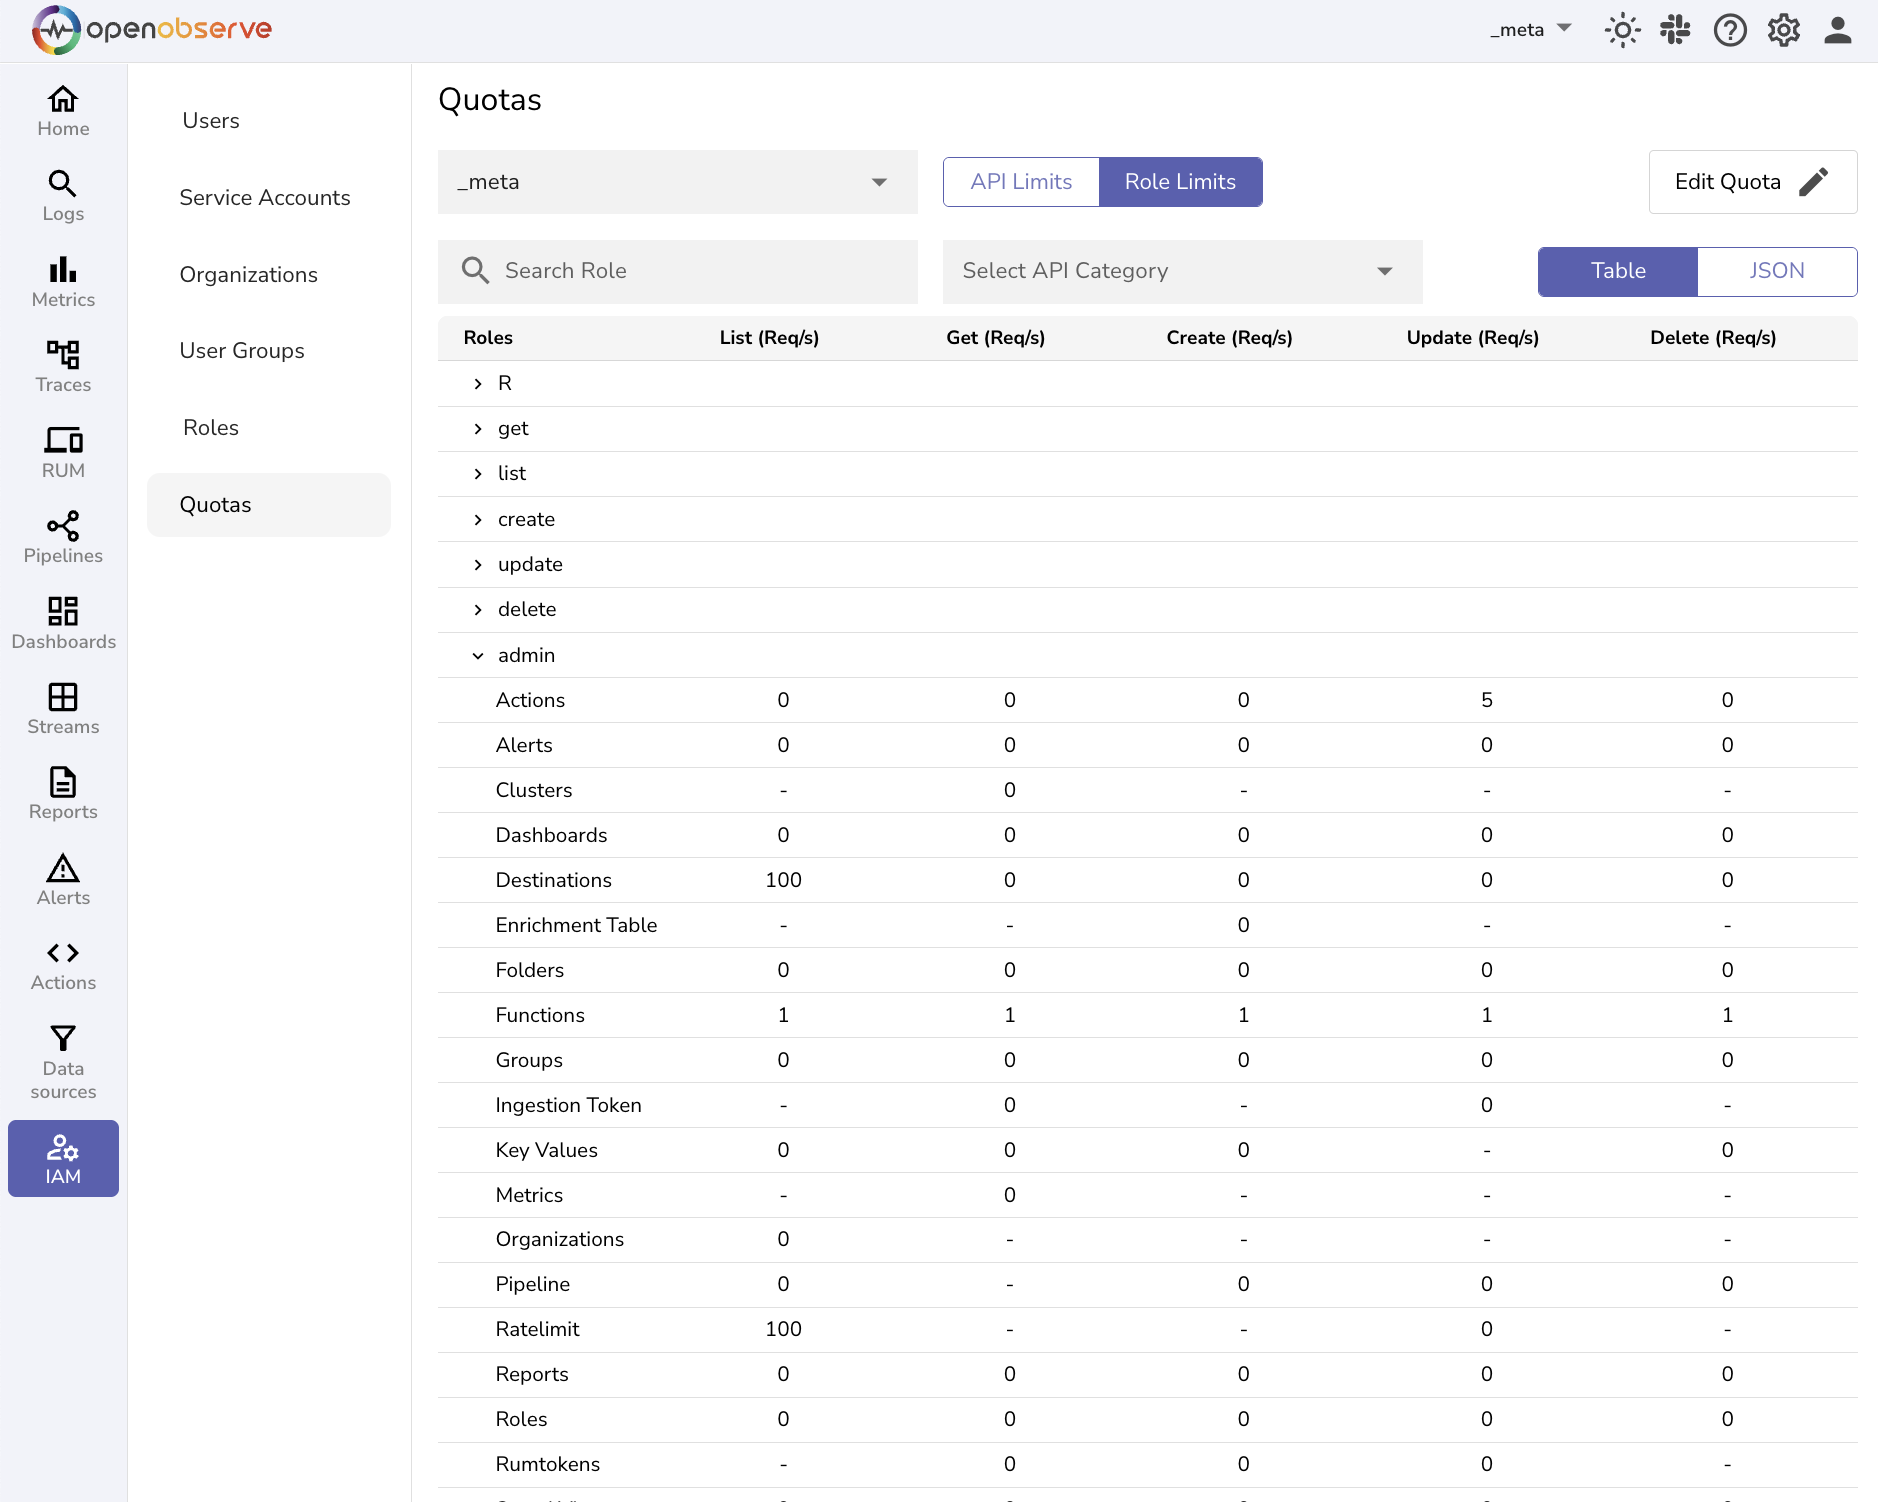
Task: Open the user profile icon
Action: (1838, 31)
